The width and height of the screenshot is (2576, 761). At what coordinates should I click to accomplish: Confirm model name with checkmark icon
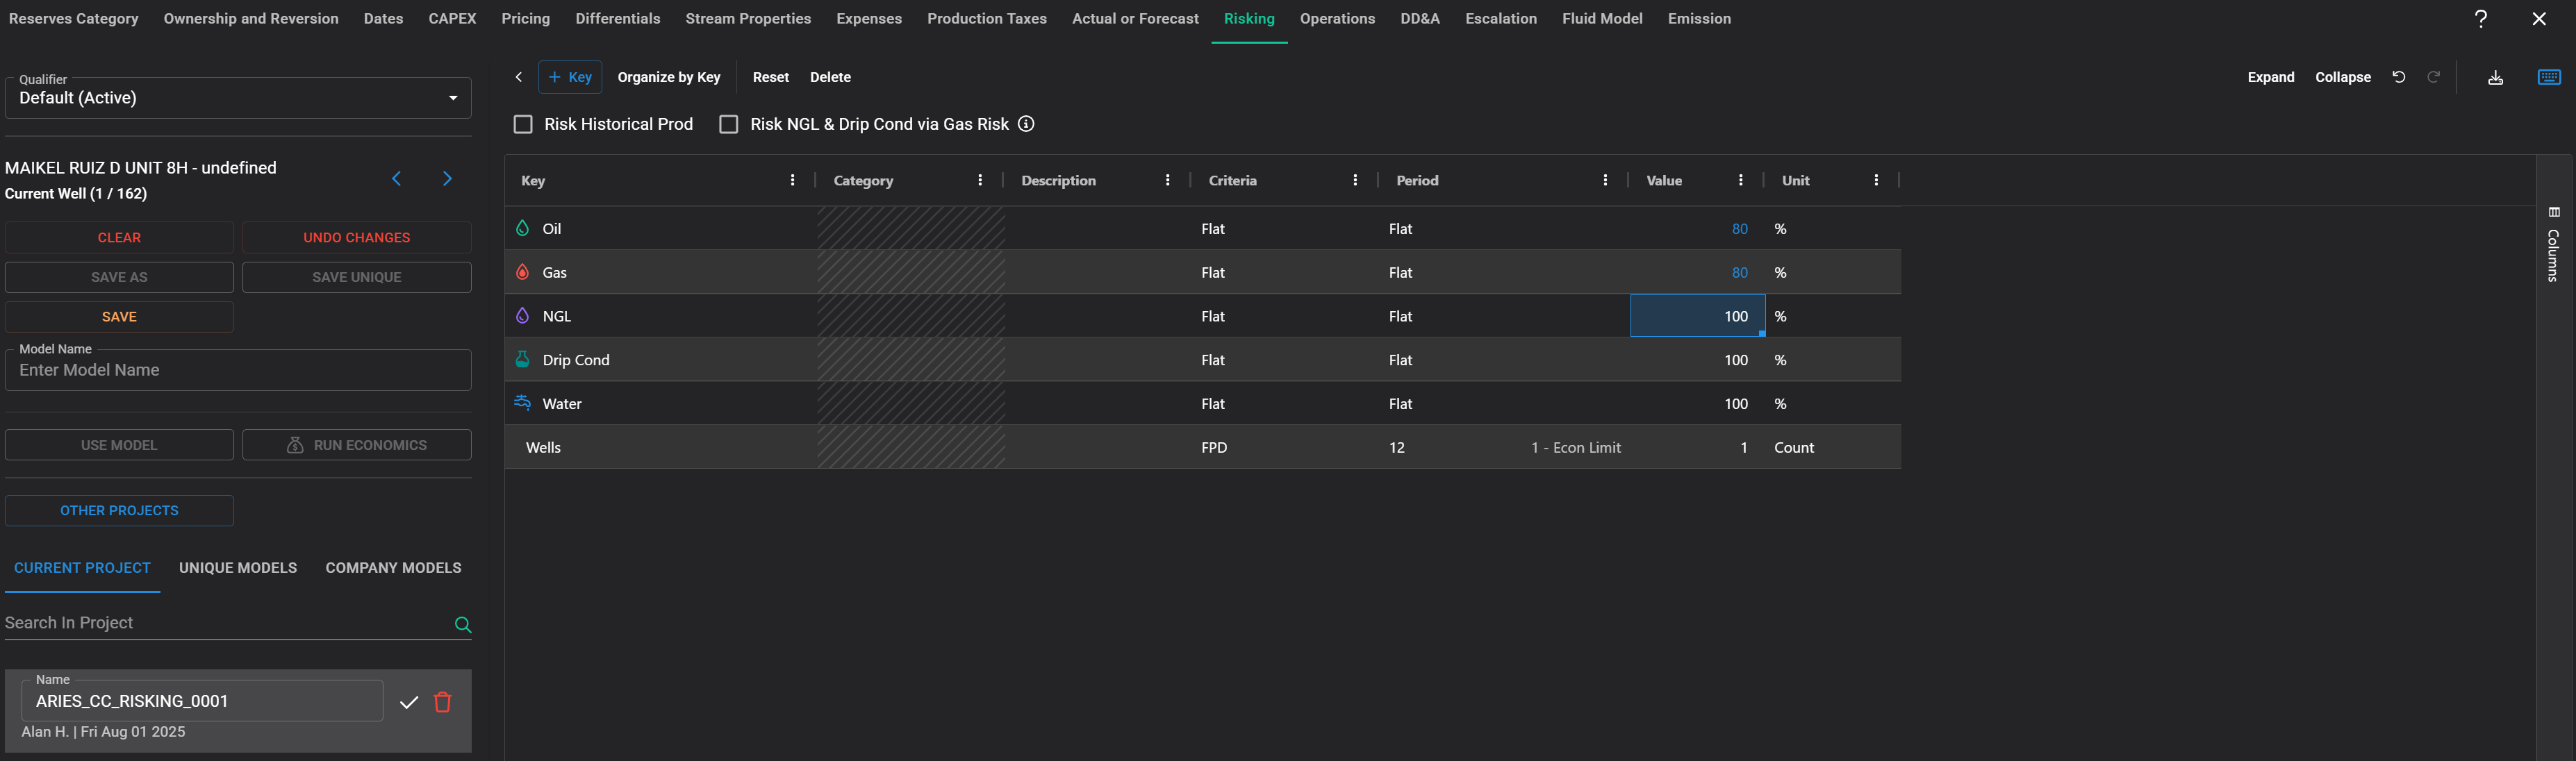pos(408,702)
